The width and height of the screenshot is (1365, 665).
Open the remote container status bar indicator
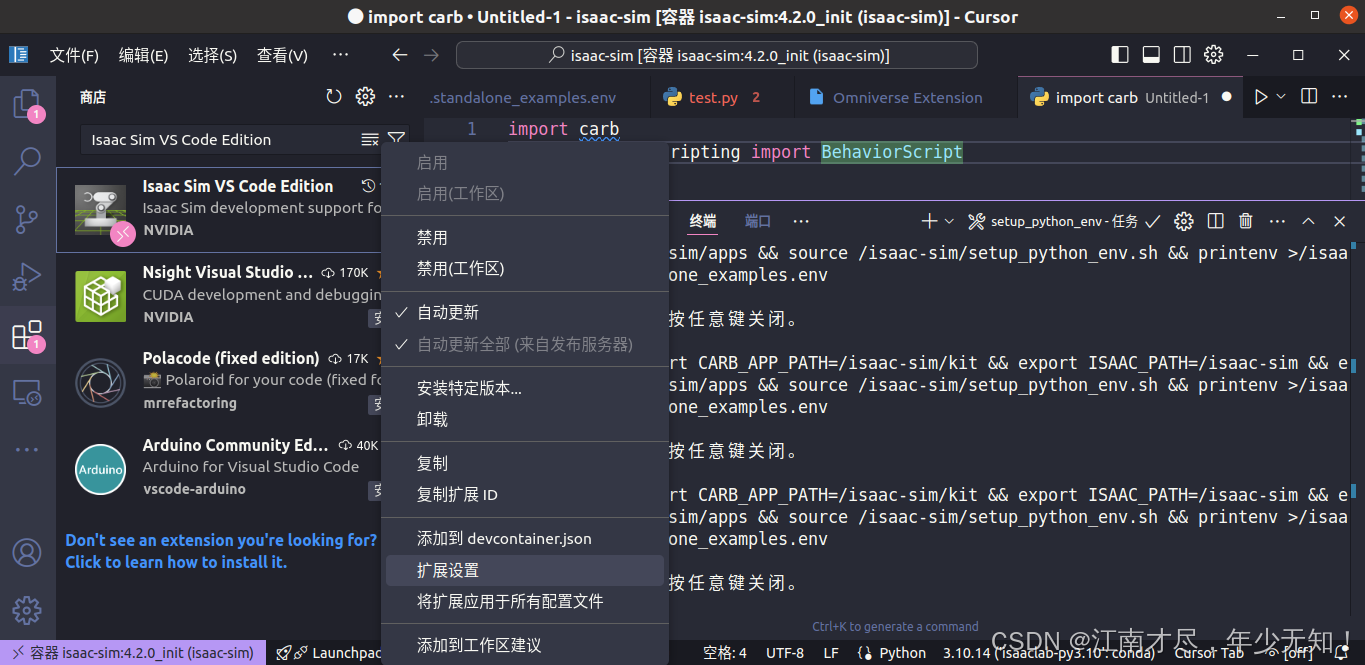coord(132,653)
